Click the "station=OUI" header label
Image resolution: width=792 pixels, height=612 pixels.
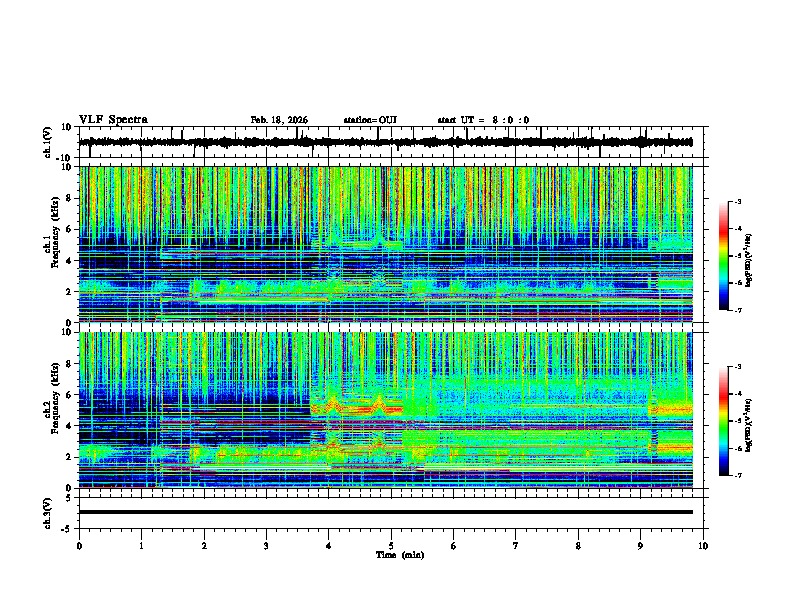point(370,120)
